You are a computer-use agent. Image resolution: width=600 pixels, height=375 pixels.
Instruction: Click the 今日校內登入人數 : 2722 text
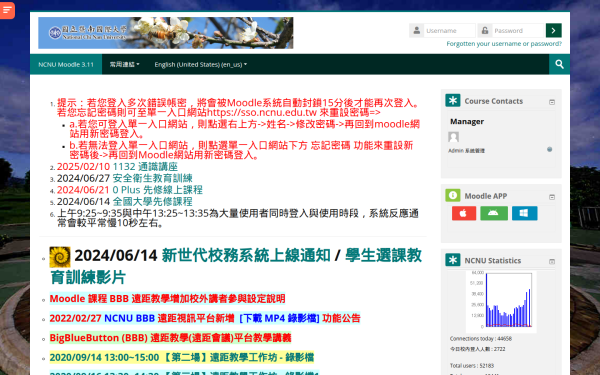click(478, 349)
